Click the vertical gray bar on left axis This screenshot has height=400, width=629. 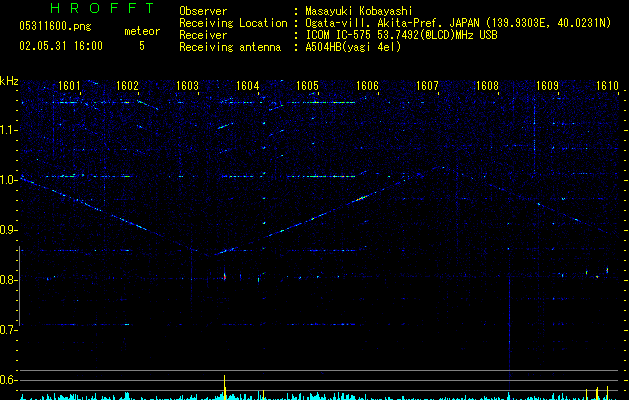pos(19,286)
